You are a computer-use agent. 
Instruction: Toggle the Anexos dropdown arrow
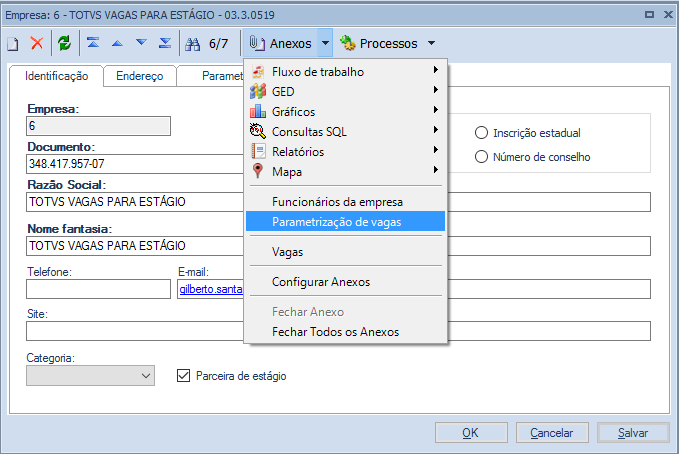tap(325, 43)
